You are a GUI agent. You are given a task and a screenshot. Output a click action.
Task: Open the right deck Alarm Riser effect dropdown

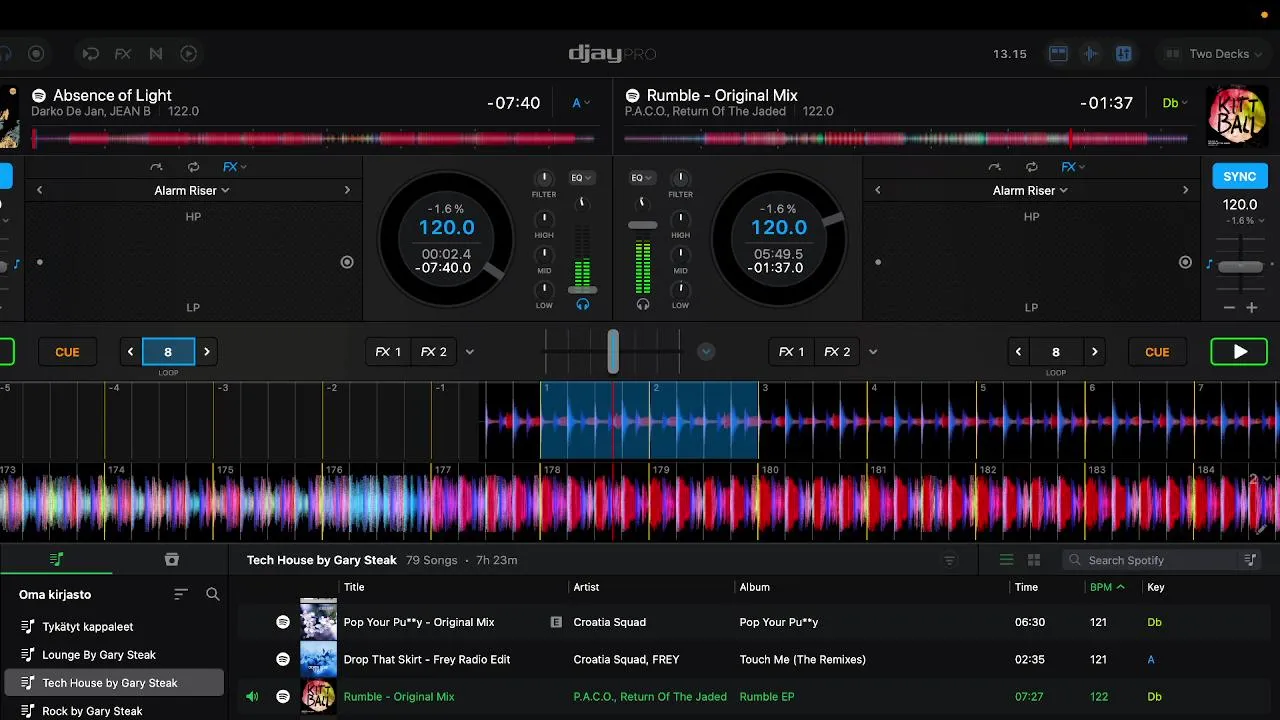click(x=1030, y=190)
